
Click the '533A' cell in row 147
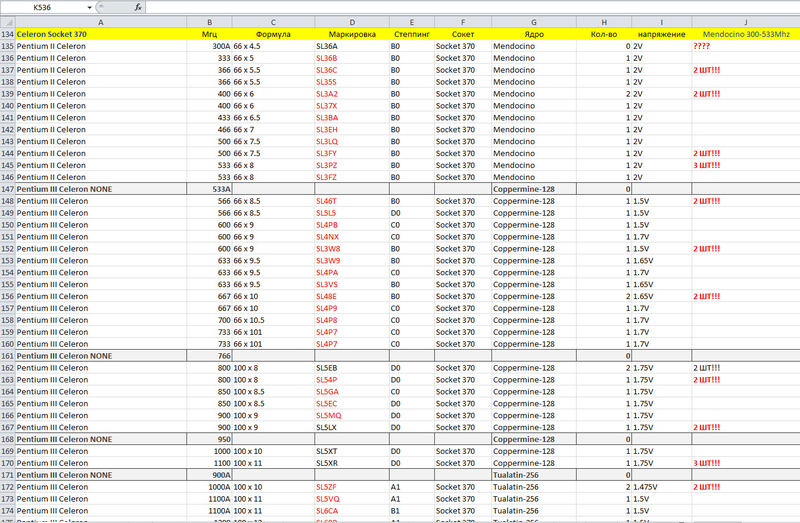pyautogui.click(x=210, y=189)
